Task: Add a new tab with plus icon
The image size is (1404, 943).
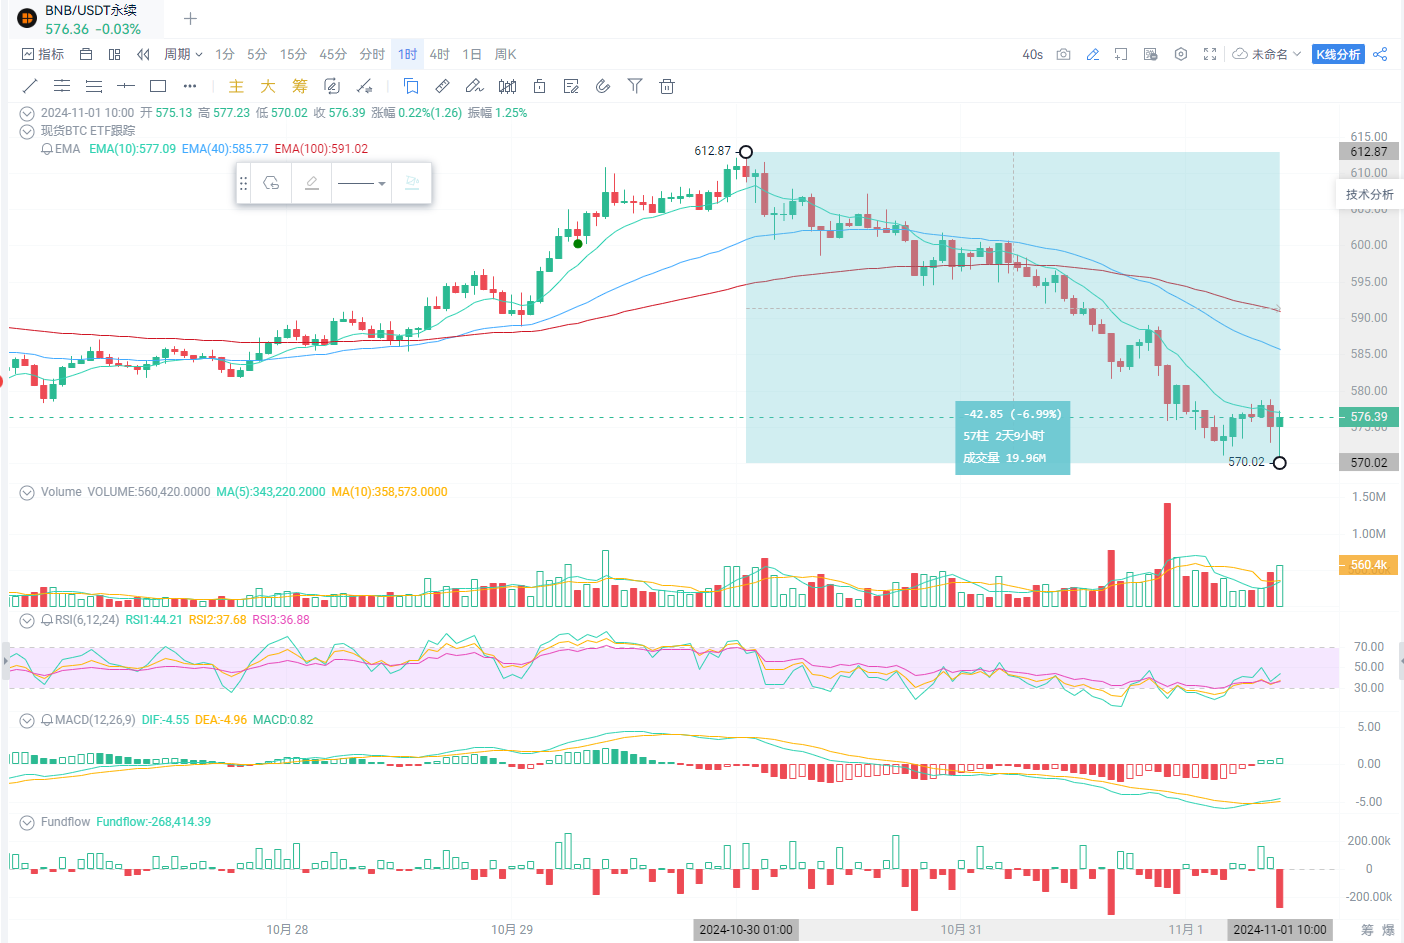Action: pos(190,18)
